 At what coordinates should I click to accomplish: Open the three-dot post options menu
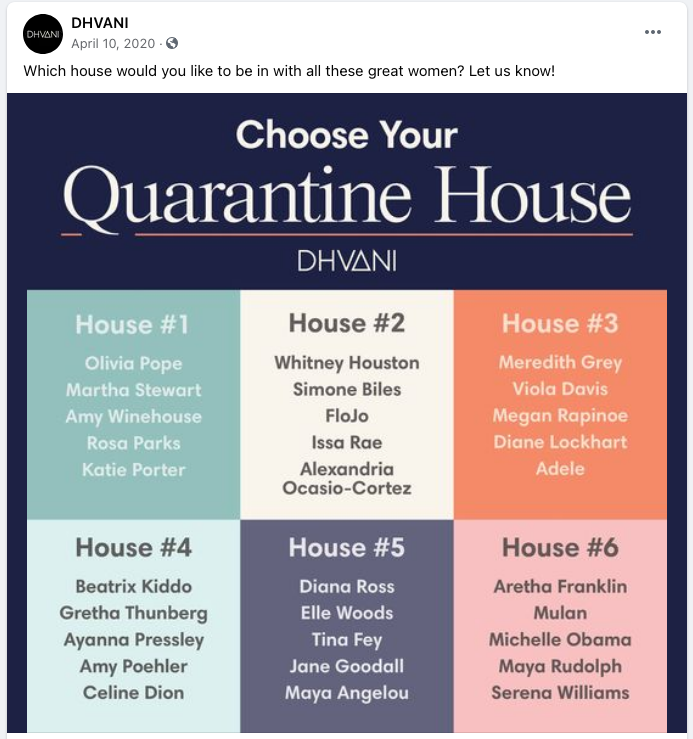coord(652,32)
